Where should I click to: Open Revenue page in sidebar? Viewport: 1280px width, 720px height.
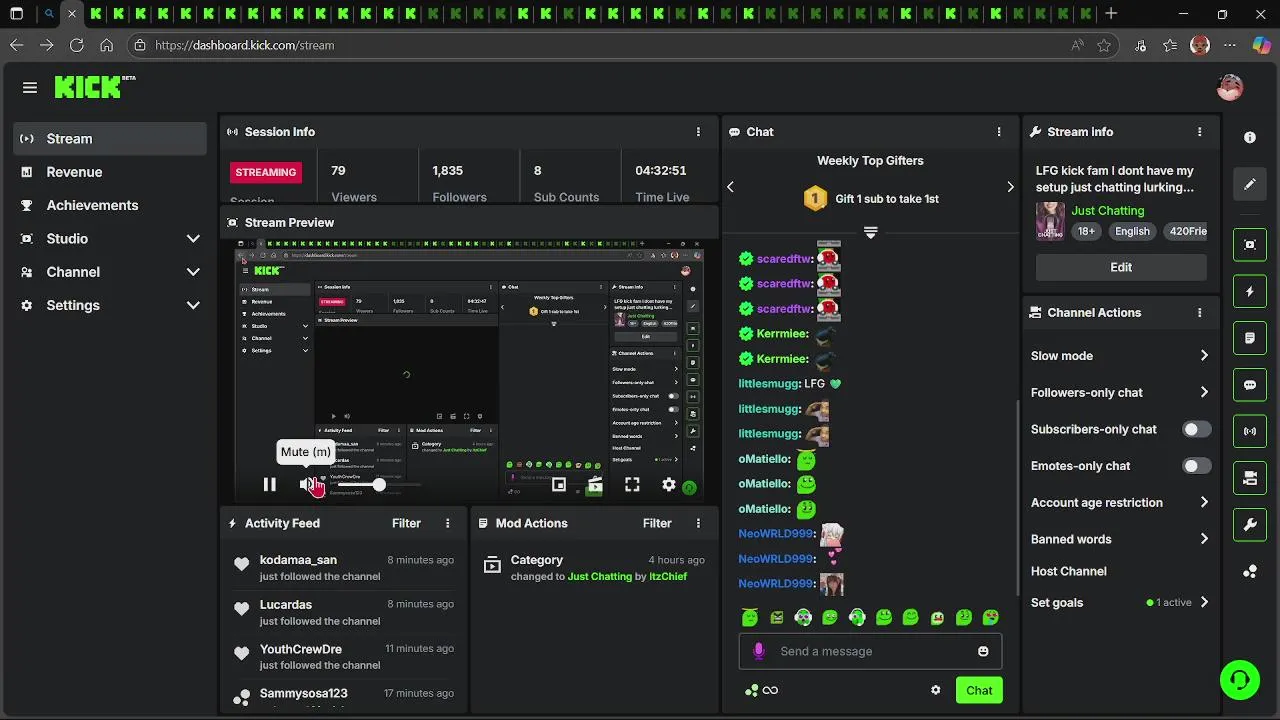coord(110,172)
